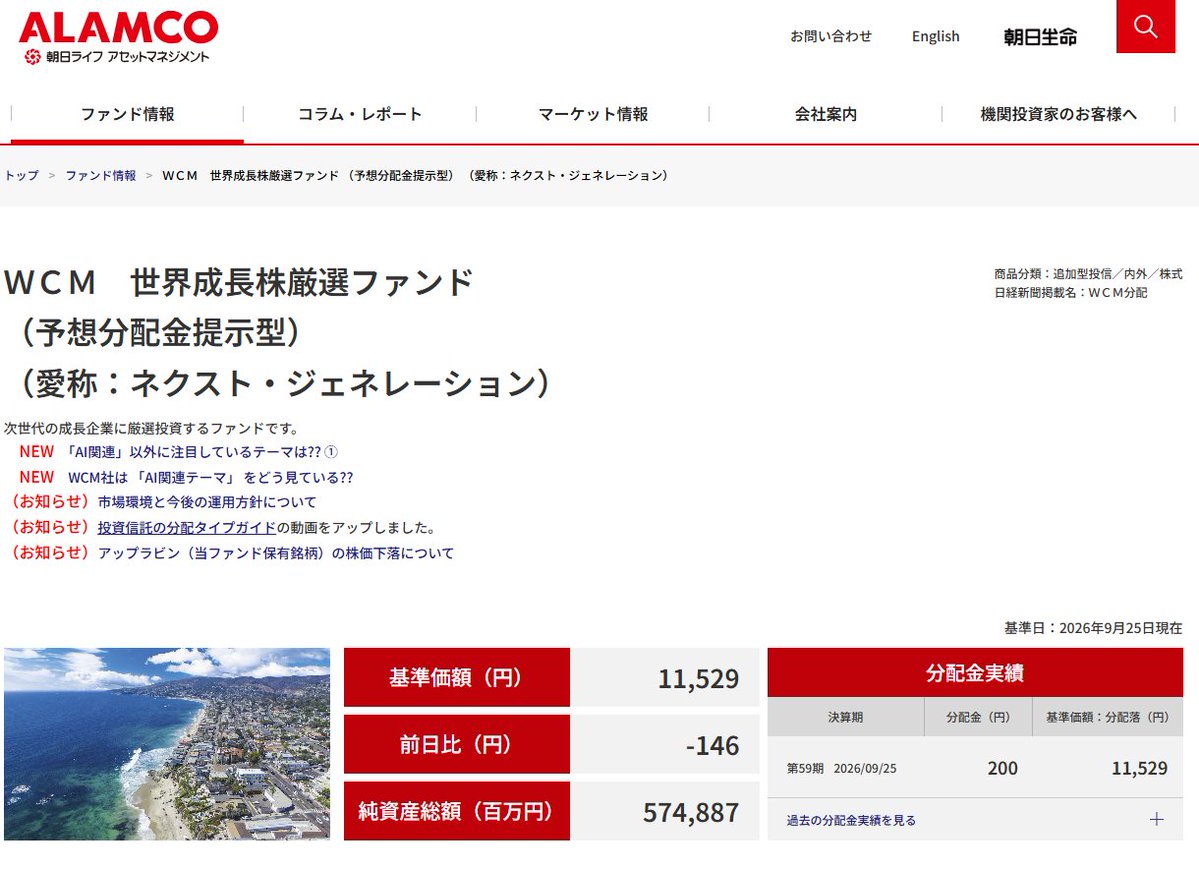Click 第59期 2026/09/25 row cell
The image size is (1199, 870).
click(x=842, y=768)
